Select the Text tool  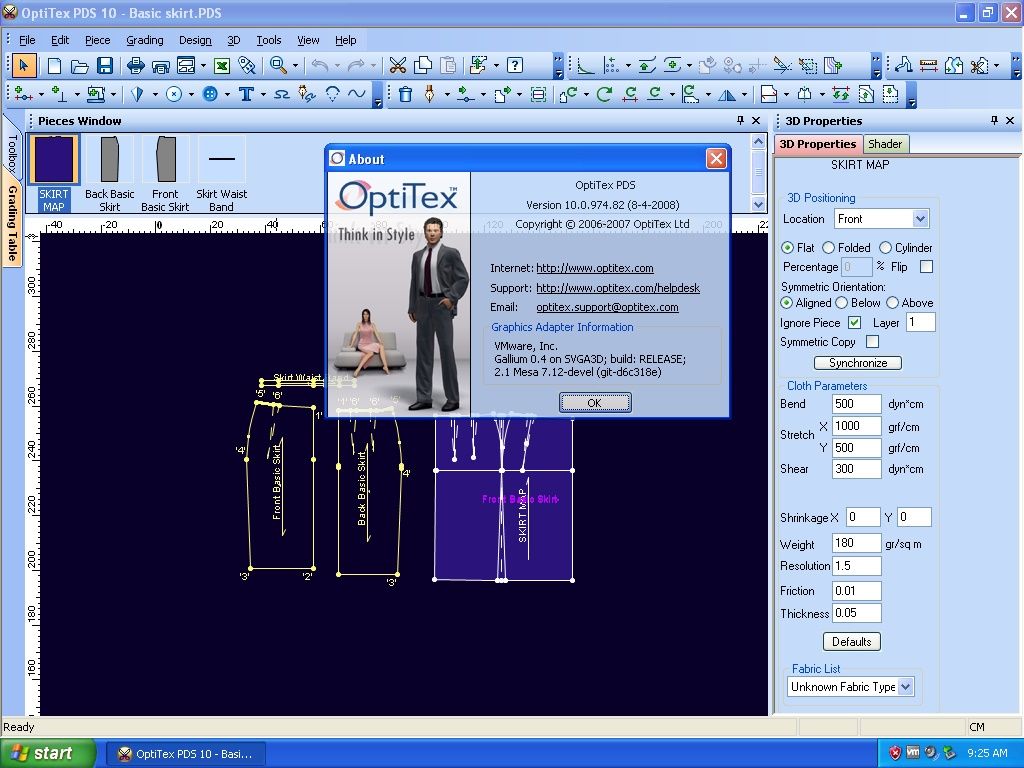[246, 95]
